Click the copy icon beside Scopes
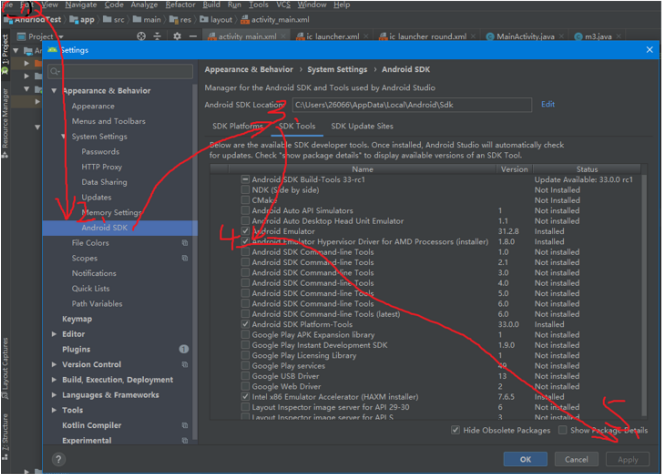Screen dimensions: 662x474 (x=184, y=258)
